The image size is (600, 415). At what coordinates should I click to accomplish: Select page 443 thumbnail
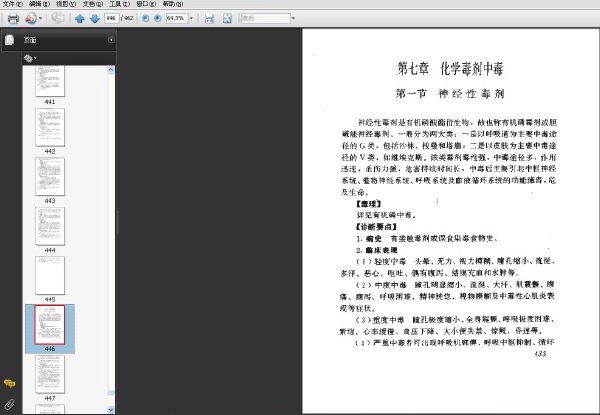coord(50,176)
